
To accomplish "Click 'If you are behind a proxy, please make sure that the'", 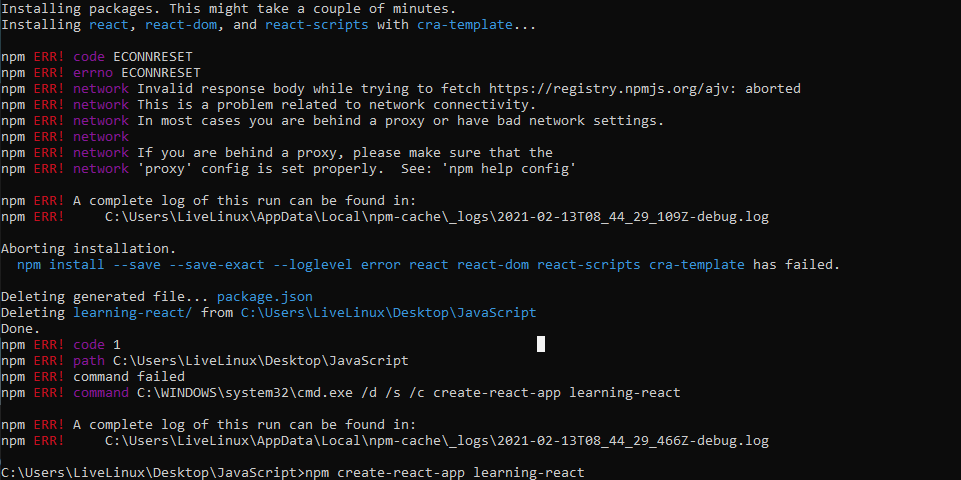I will tap(344, 153).
